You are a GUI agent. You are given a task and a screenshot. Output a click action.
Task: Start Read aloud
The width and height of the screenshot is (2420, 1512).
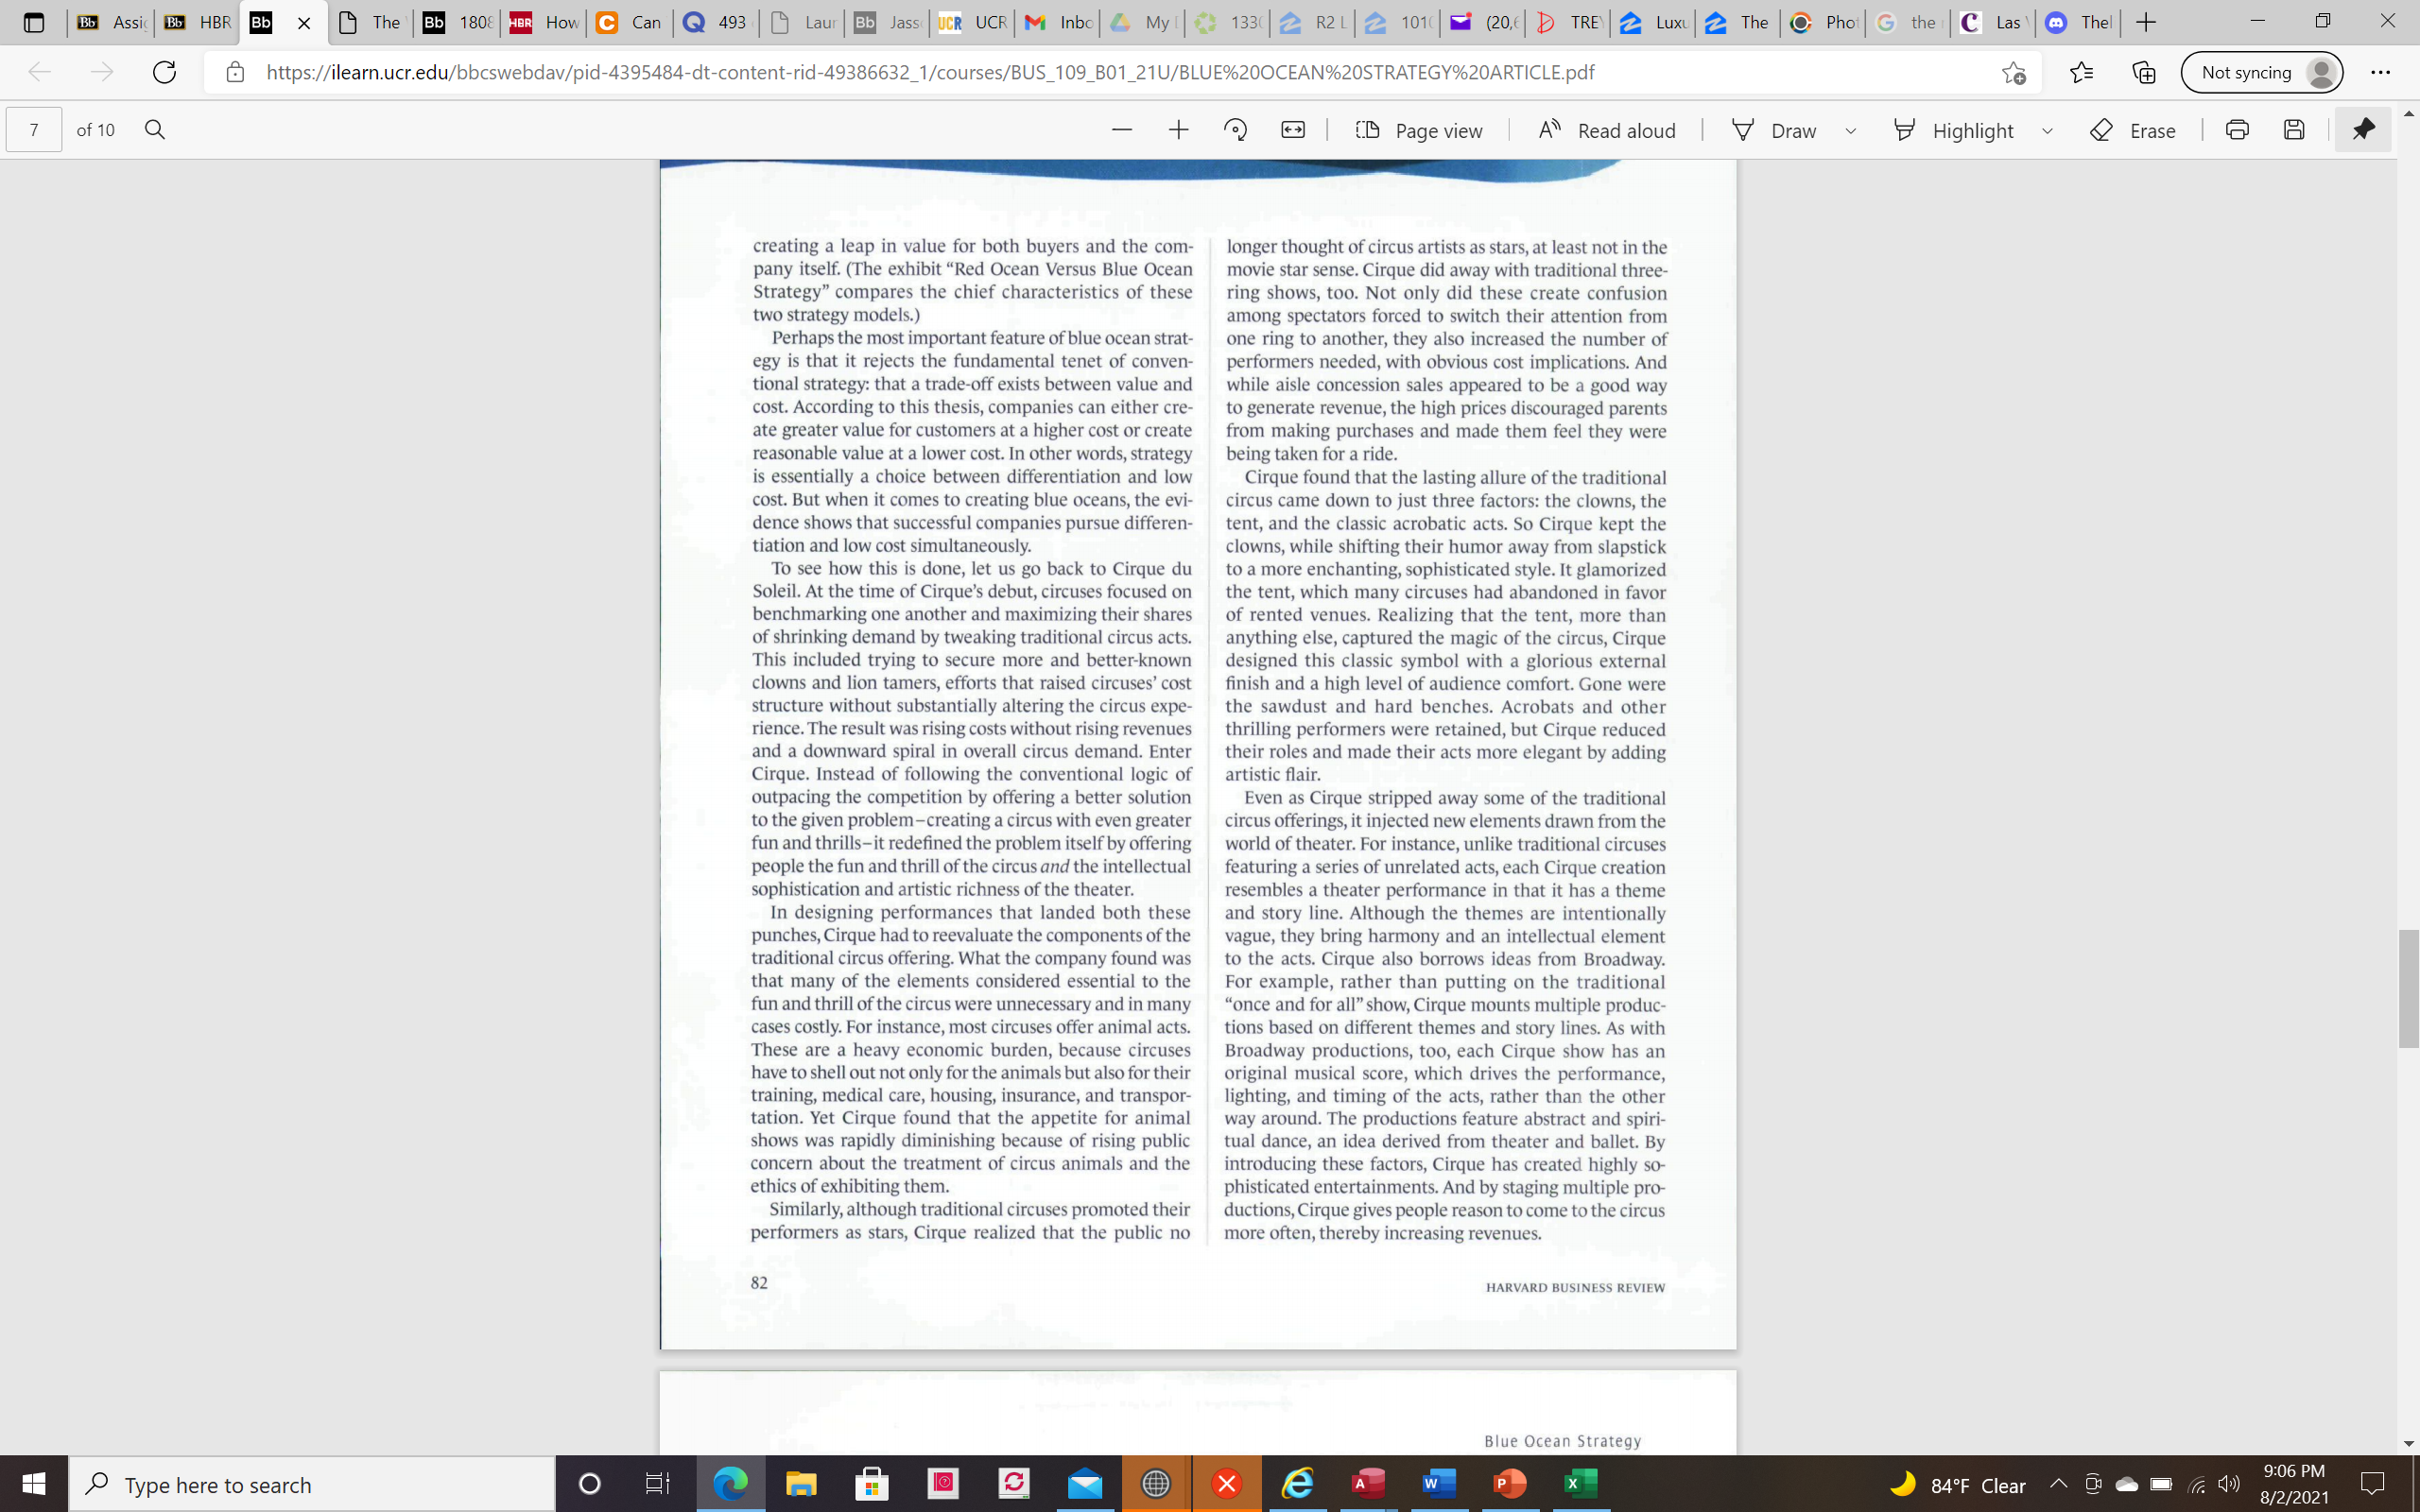coord(1607,130)
